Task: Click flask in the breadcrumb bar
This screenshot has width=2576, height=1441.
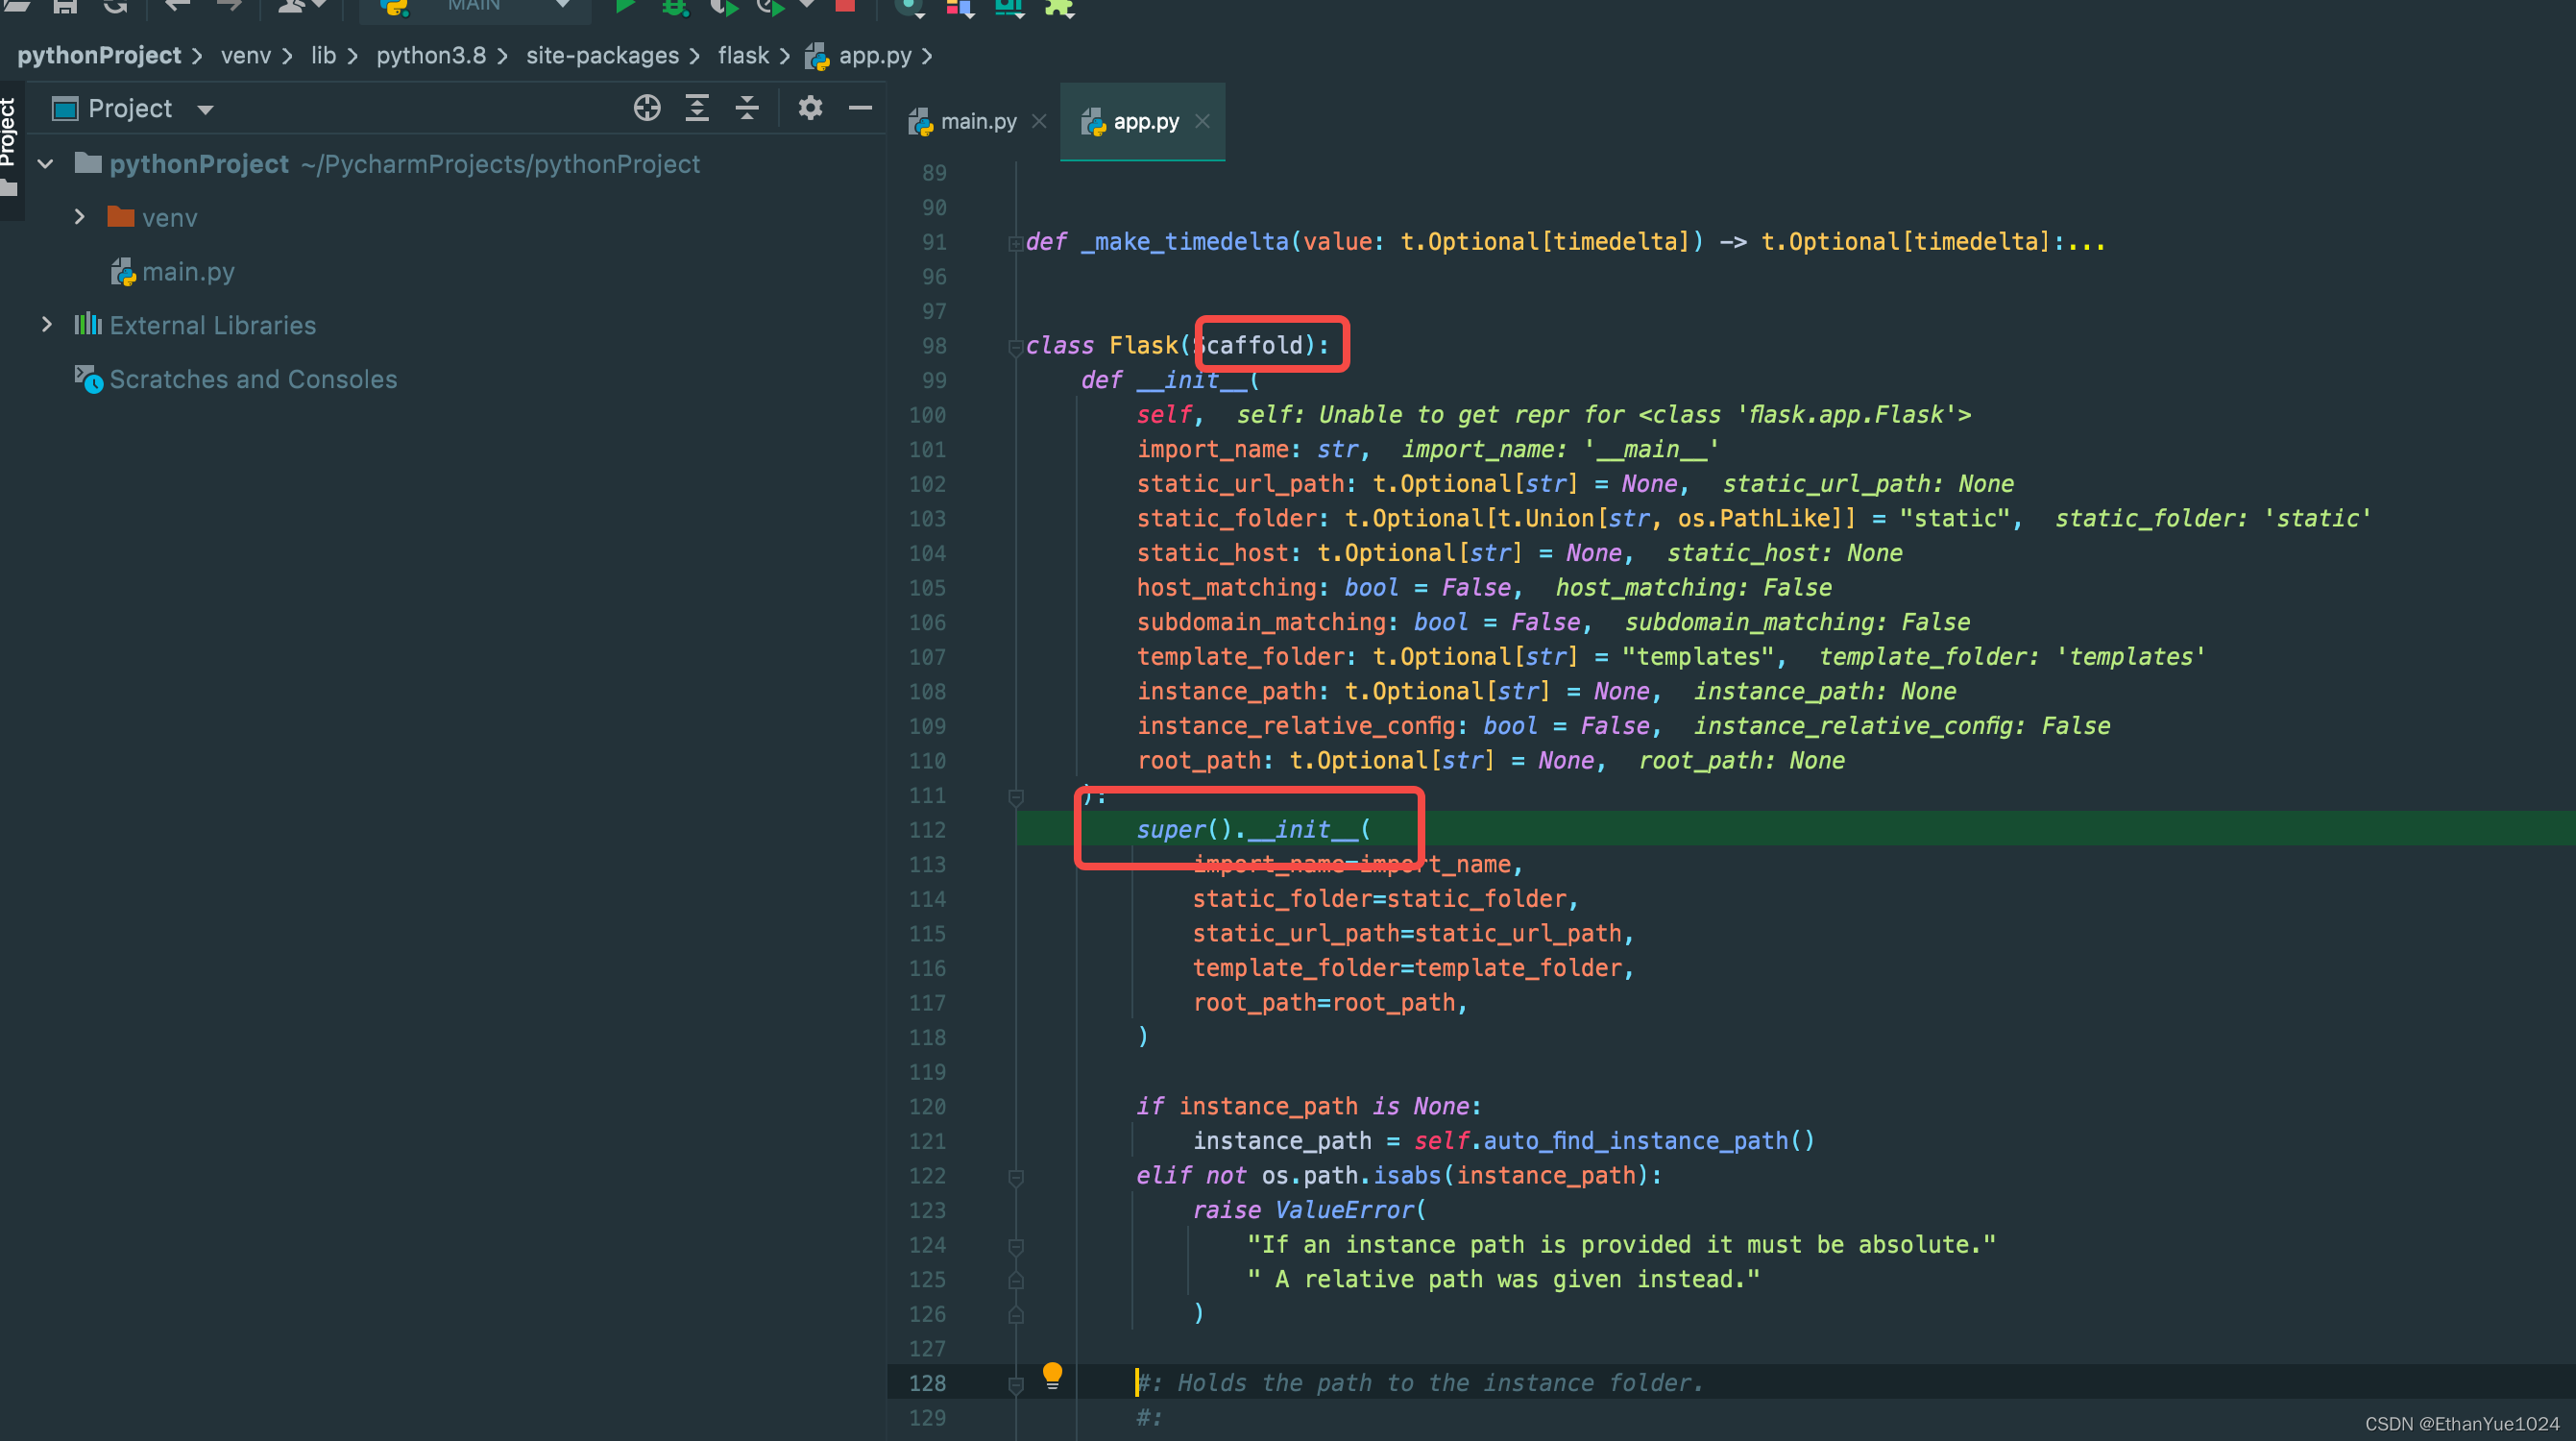Action: tap(743, 55)
